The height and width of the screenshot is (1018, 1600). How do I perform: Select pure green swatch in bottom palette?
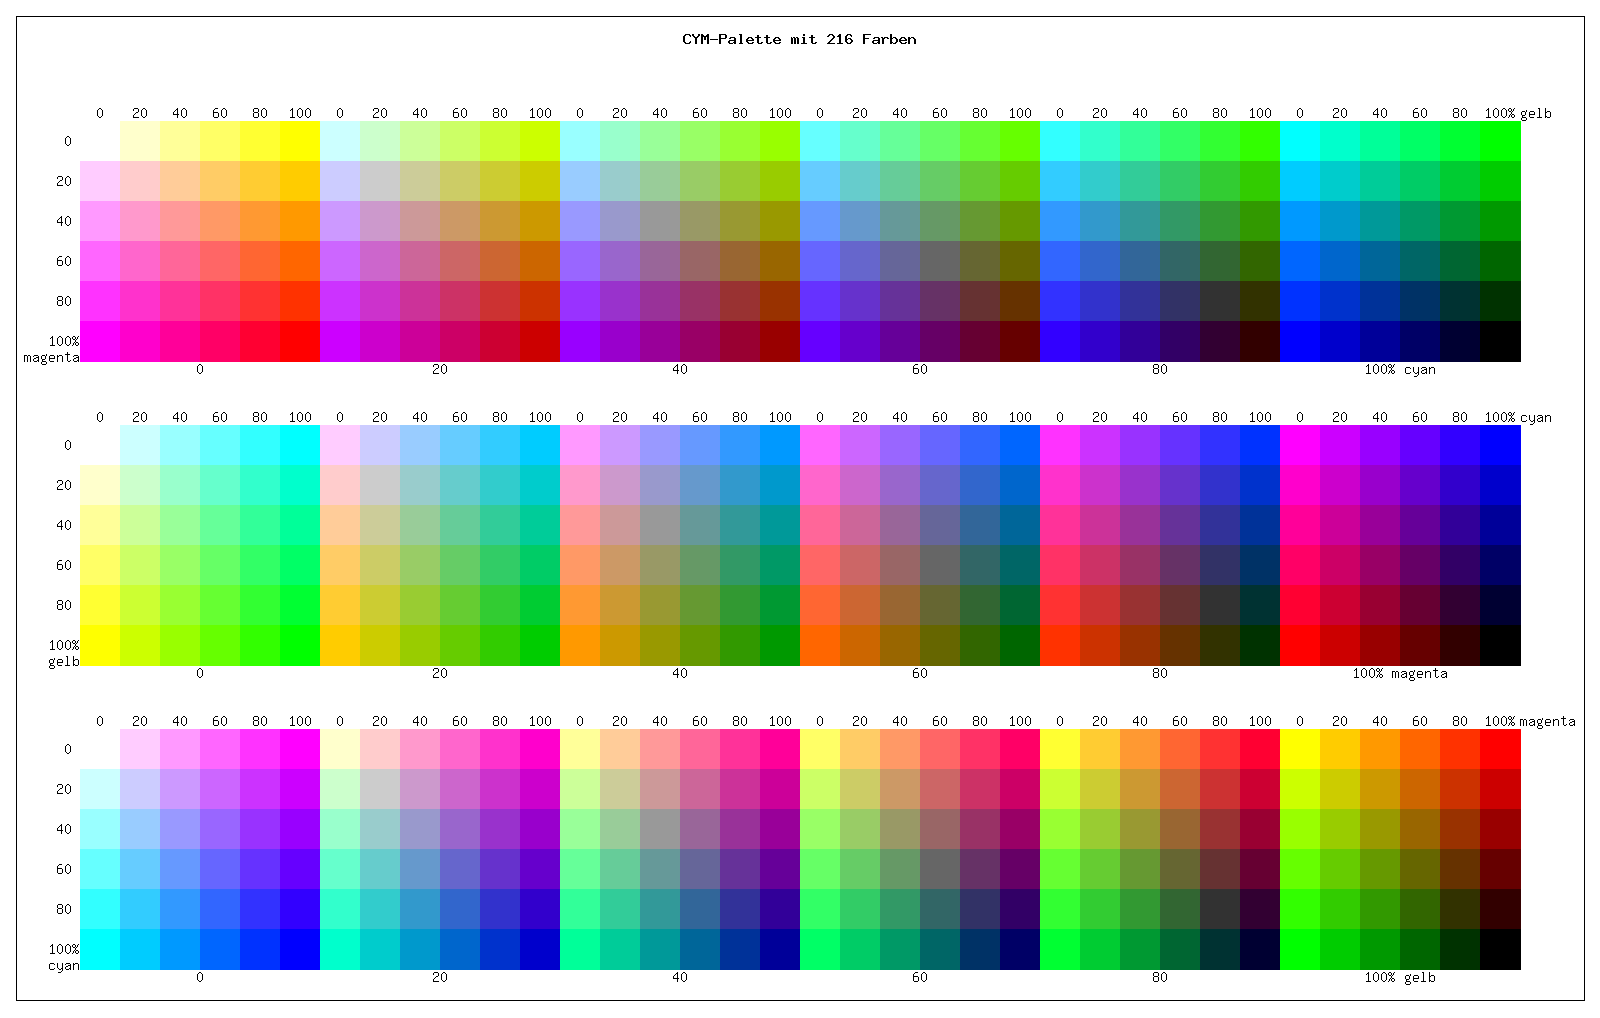(1300, 949)
